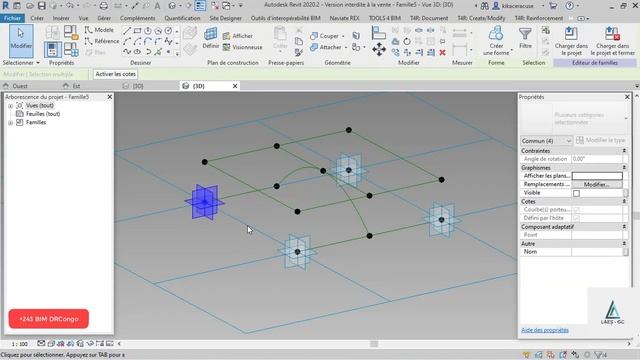
Task: Click the Référence line button
Action: tap(102, 41)
